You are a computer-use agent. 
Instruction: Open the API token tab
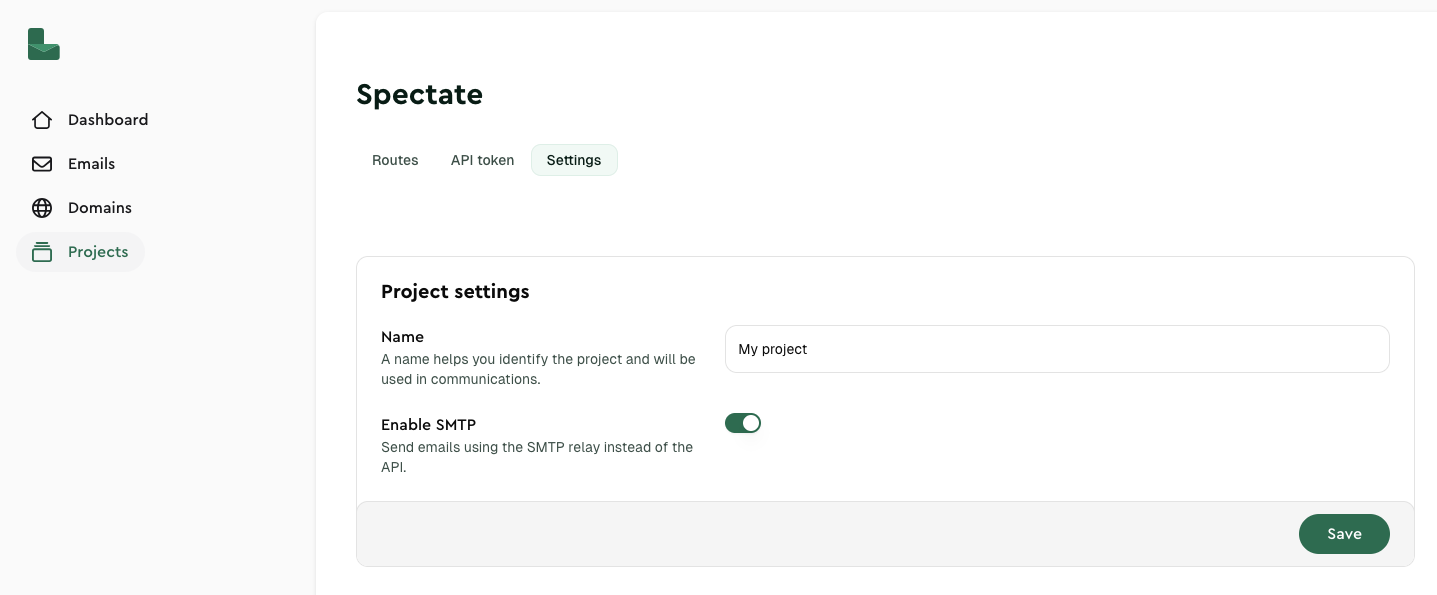coord(482,160)
